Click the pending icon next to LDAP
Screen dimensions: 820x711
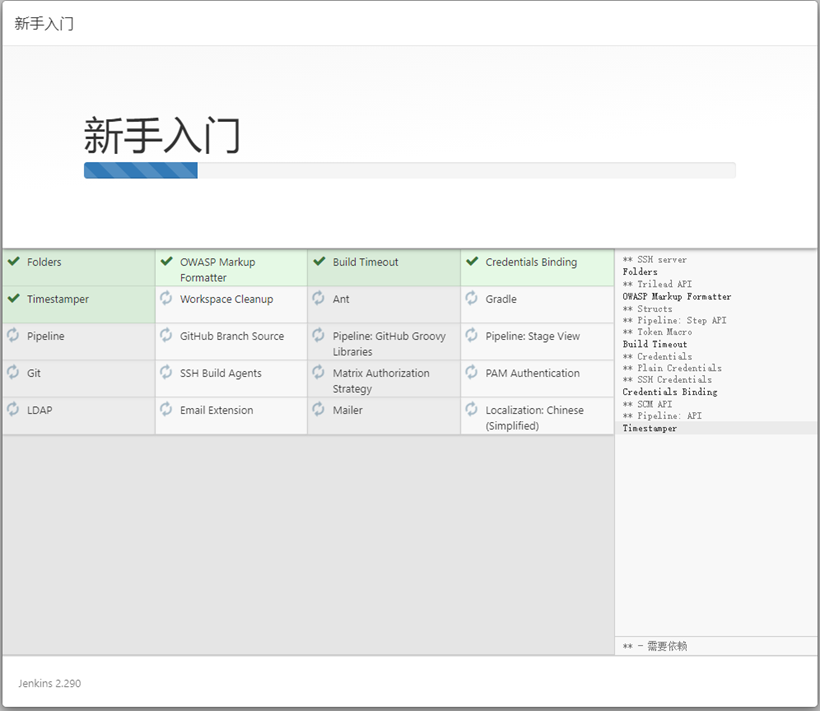(13, 409)
